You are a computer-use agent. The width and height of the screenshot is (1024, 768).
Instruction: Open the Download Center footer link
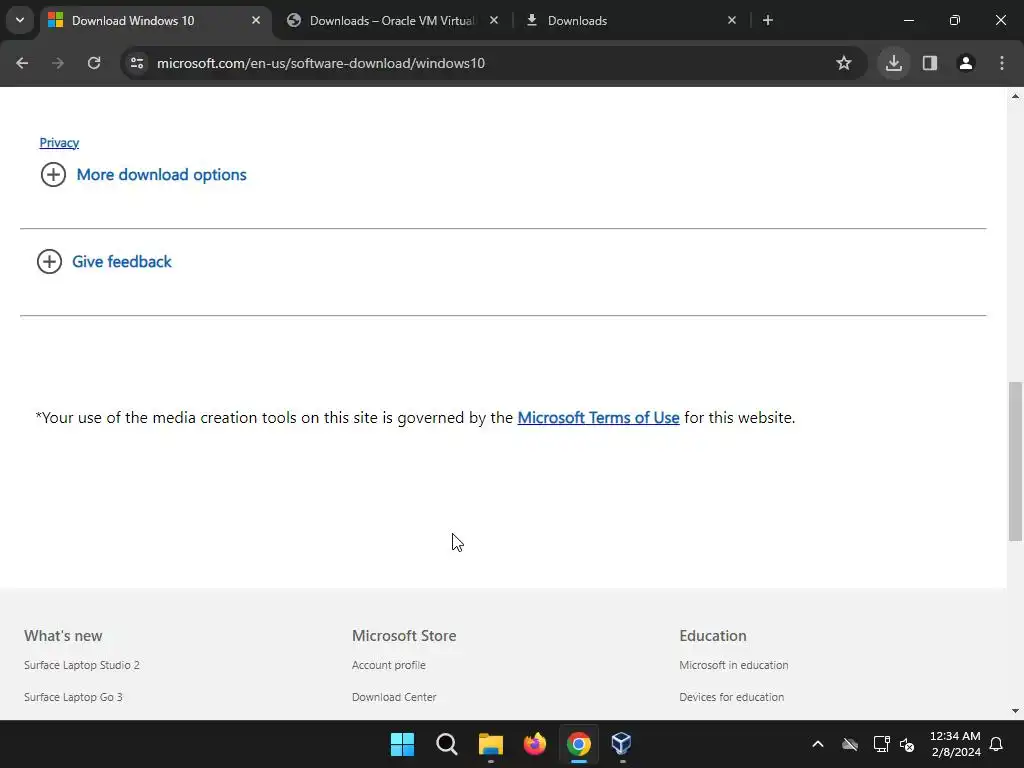(394, 697)
